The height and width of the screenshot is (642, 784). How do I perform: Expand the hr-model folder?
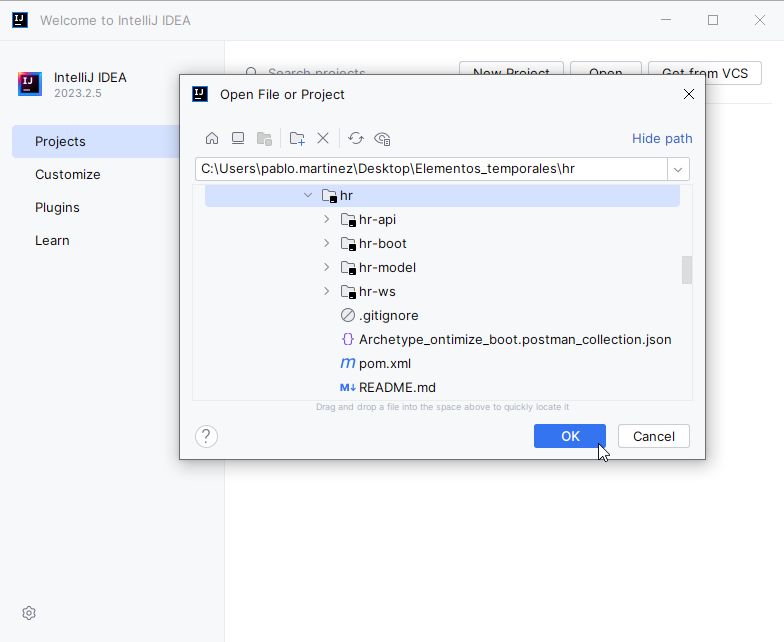click(x=326, y=267)
